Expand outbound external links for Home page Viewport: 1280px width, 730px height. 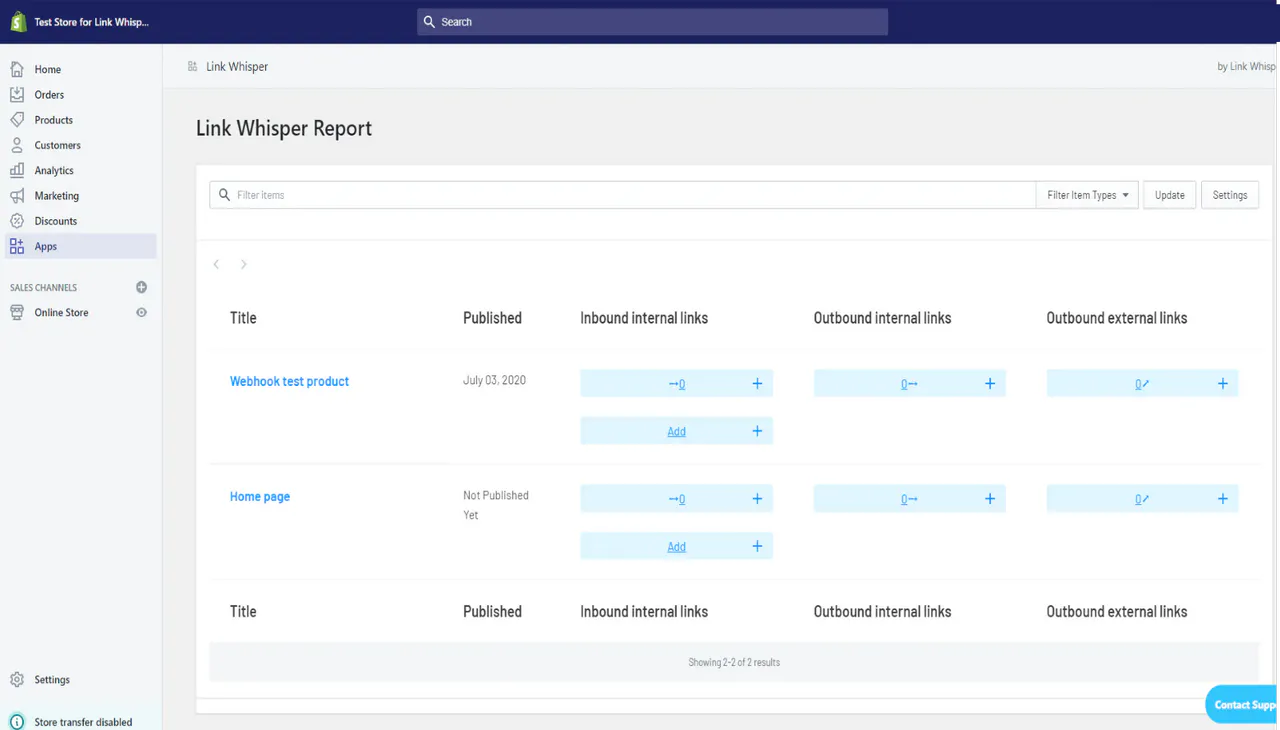click(x=1222, y=498)
